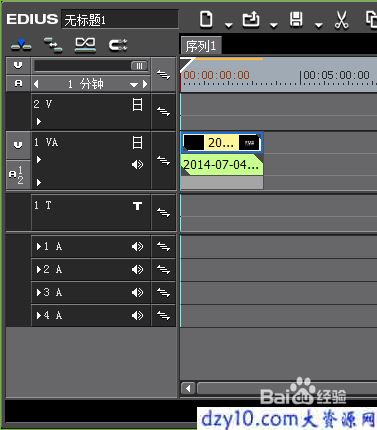Screen dimensions: 377x430
Task: Click the 2 V track label
Action: pos(43,104)
